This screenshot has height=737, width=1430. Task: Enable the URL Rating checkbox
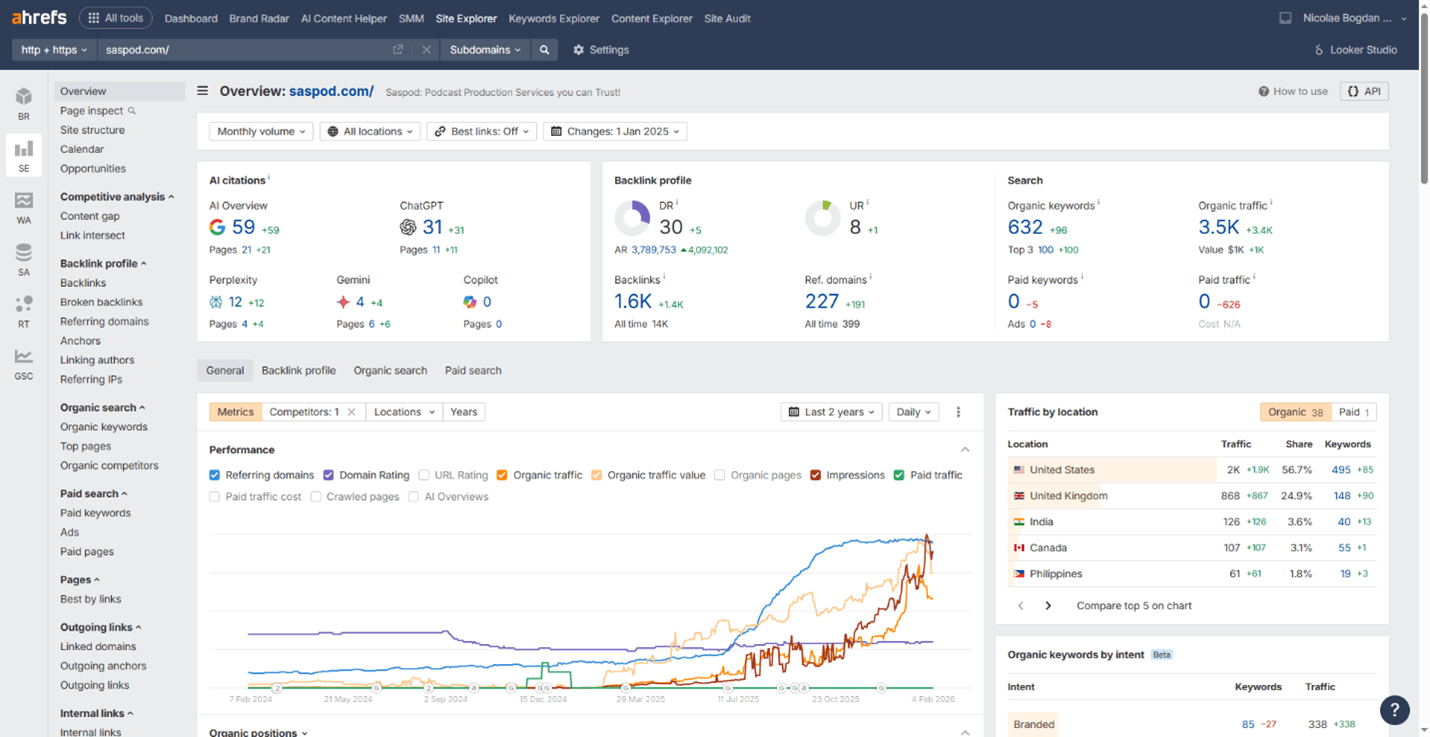coord(424,475)
